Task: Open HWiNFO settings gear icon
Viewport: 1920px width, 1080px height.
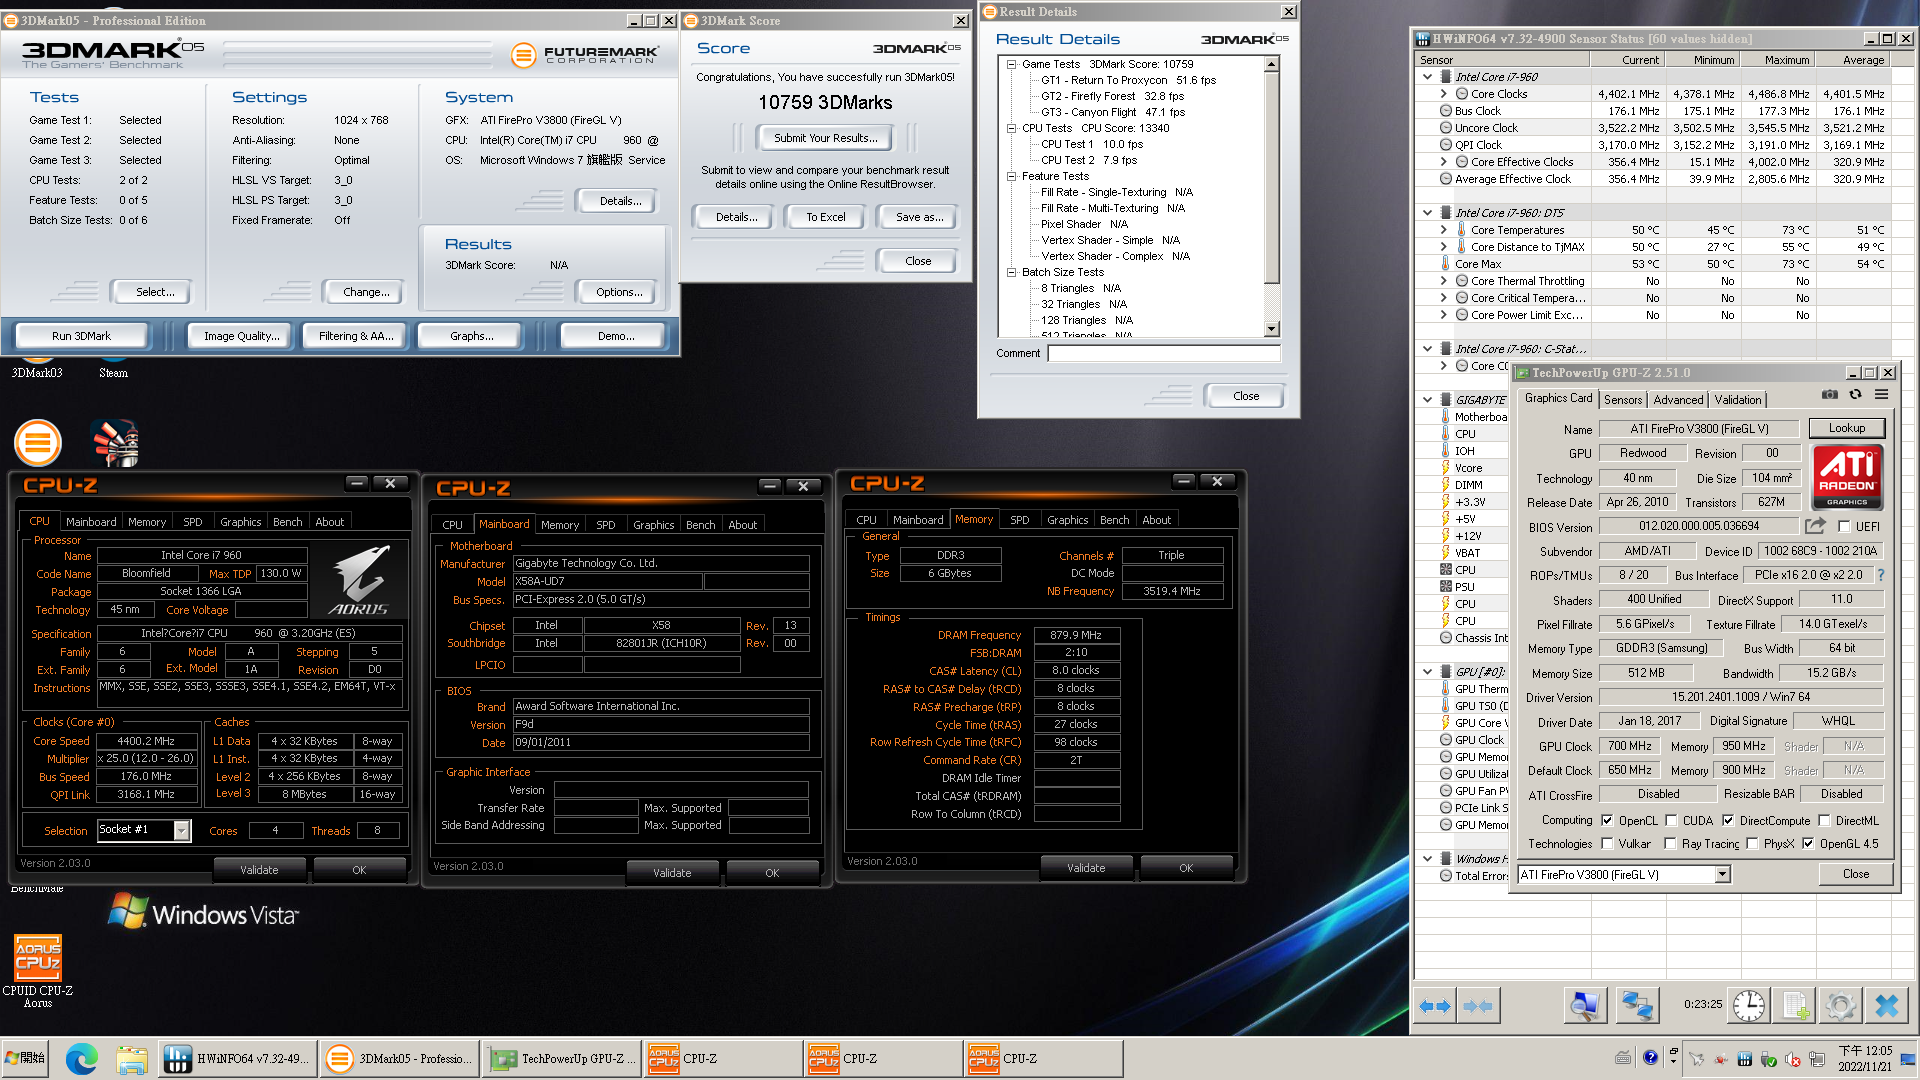Action: [x=1840, y=1006]
